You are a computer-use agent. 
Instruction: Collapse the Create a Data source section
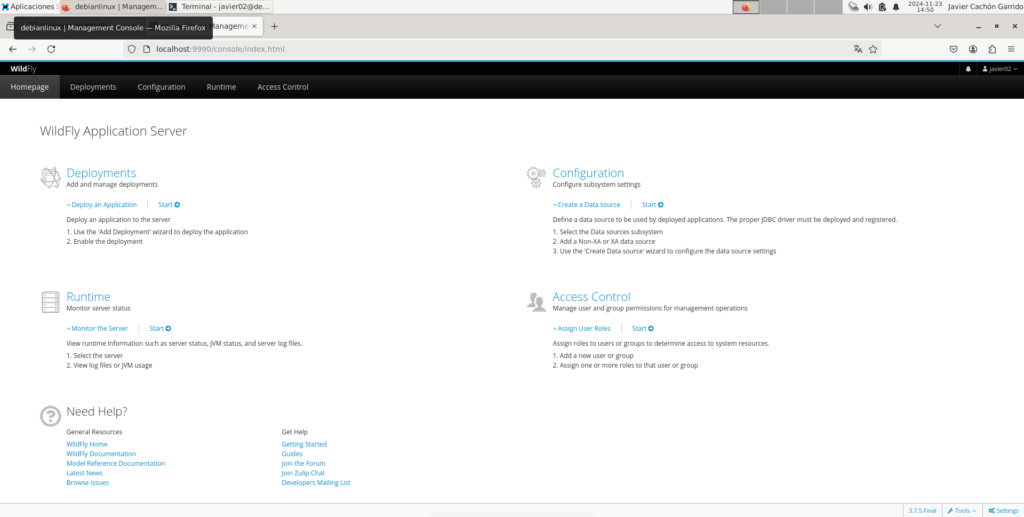tap(586, 204)
